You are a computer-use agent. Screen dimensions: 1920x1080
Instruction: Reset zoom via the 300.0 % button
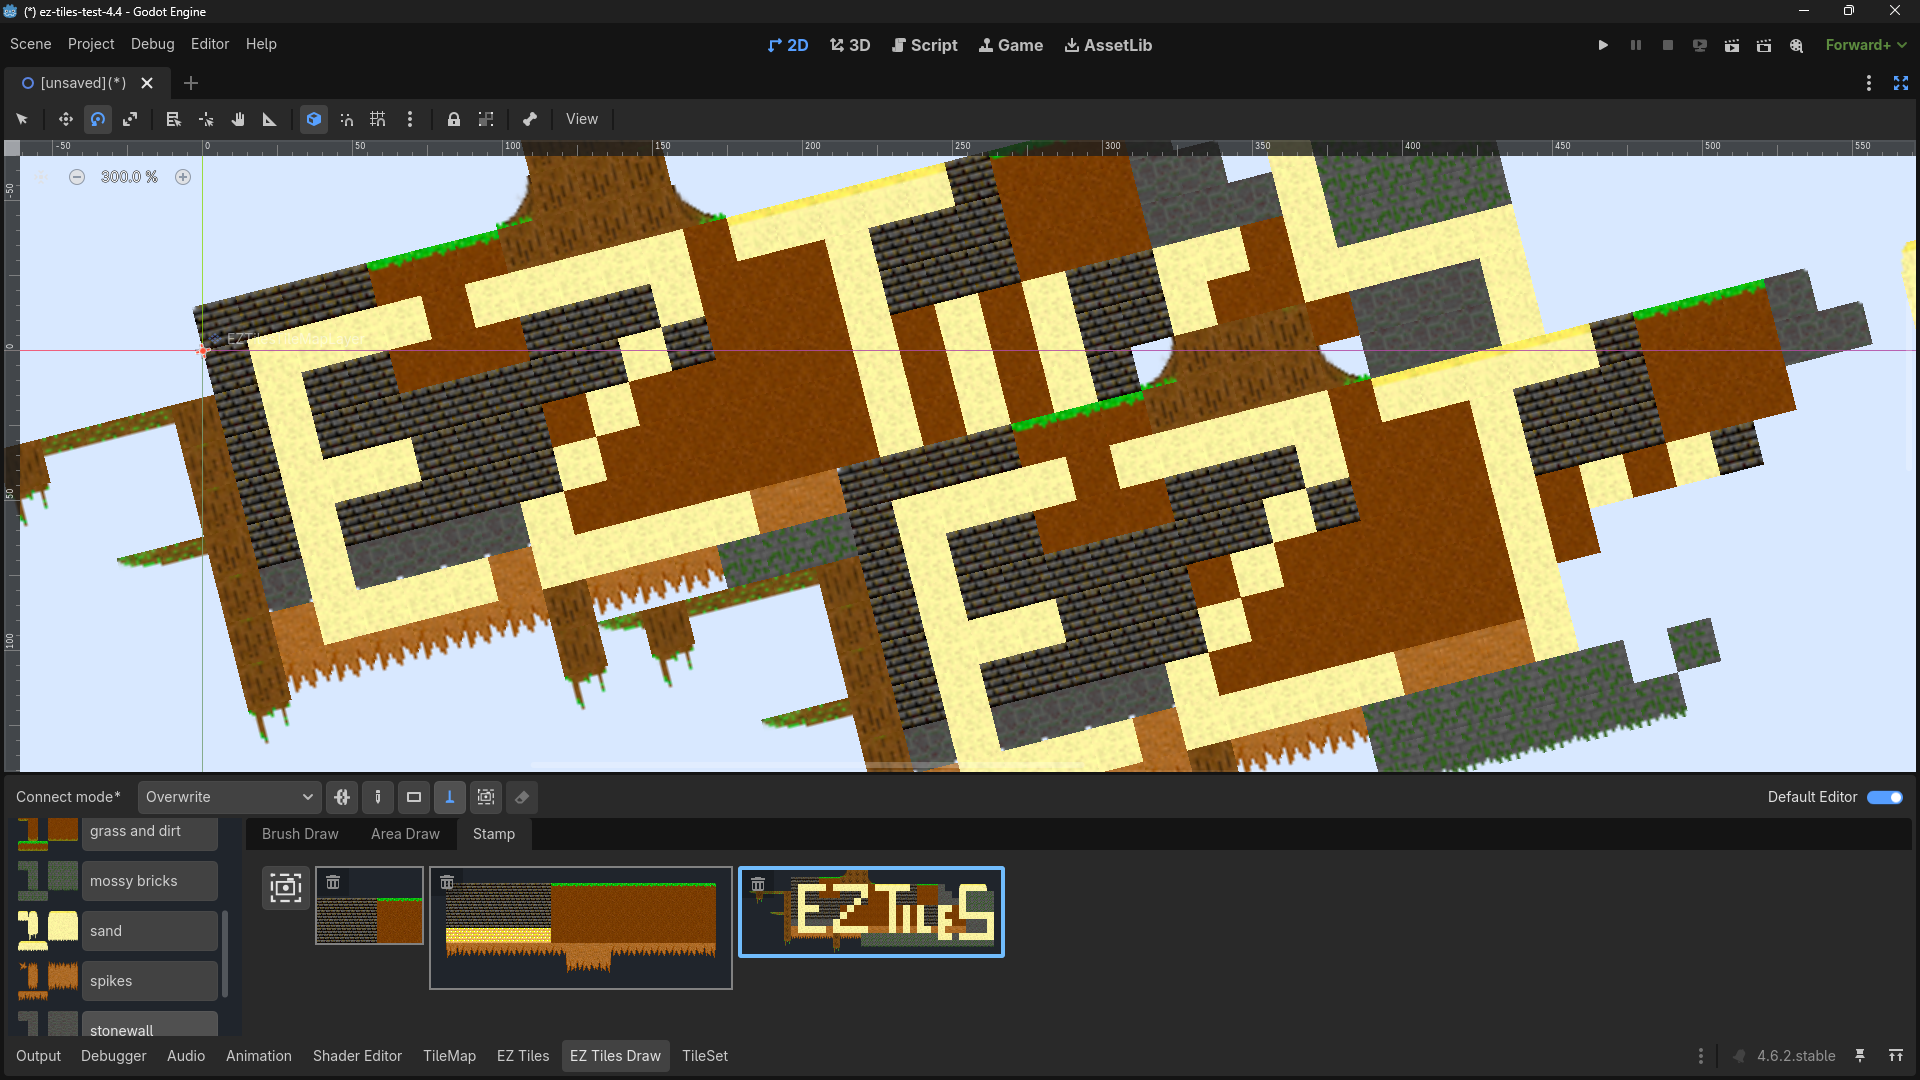click(129, 177)
